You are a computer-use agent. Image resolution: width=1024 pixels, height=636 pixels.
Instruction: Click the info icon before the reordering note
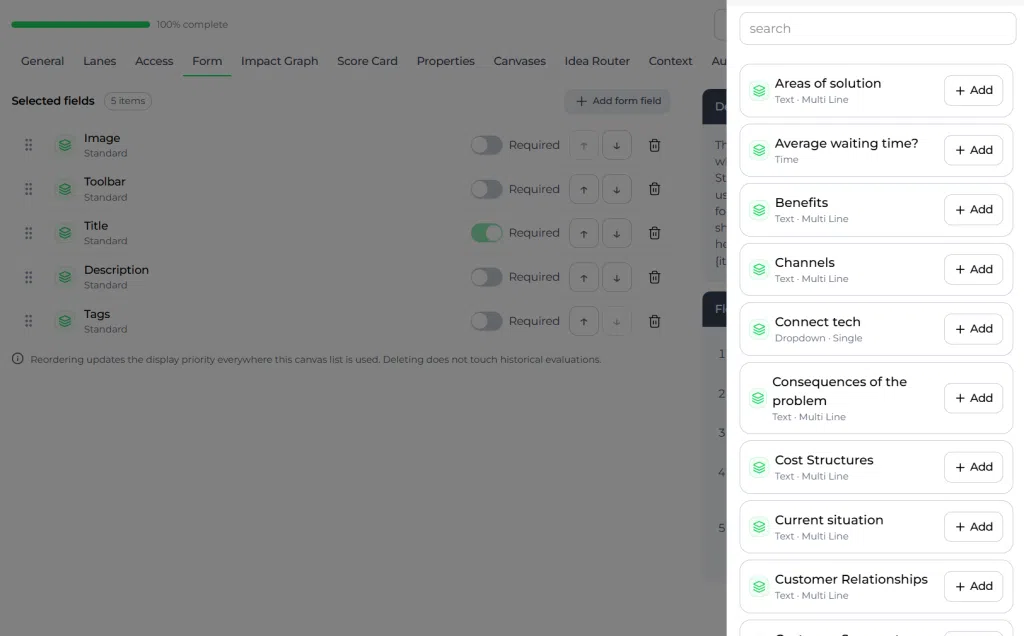coord(18,358)
